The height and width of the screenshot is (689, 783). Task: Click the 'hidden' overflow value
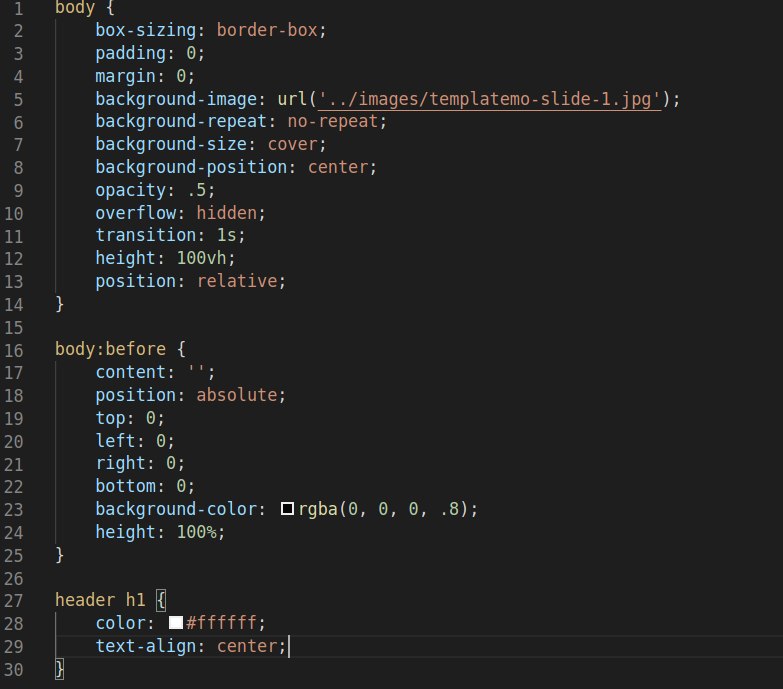pyautogui.click(x=226, y=213)
